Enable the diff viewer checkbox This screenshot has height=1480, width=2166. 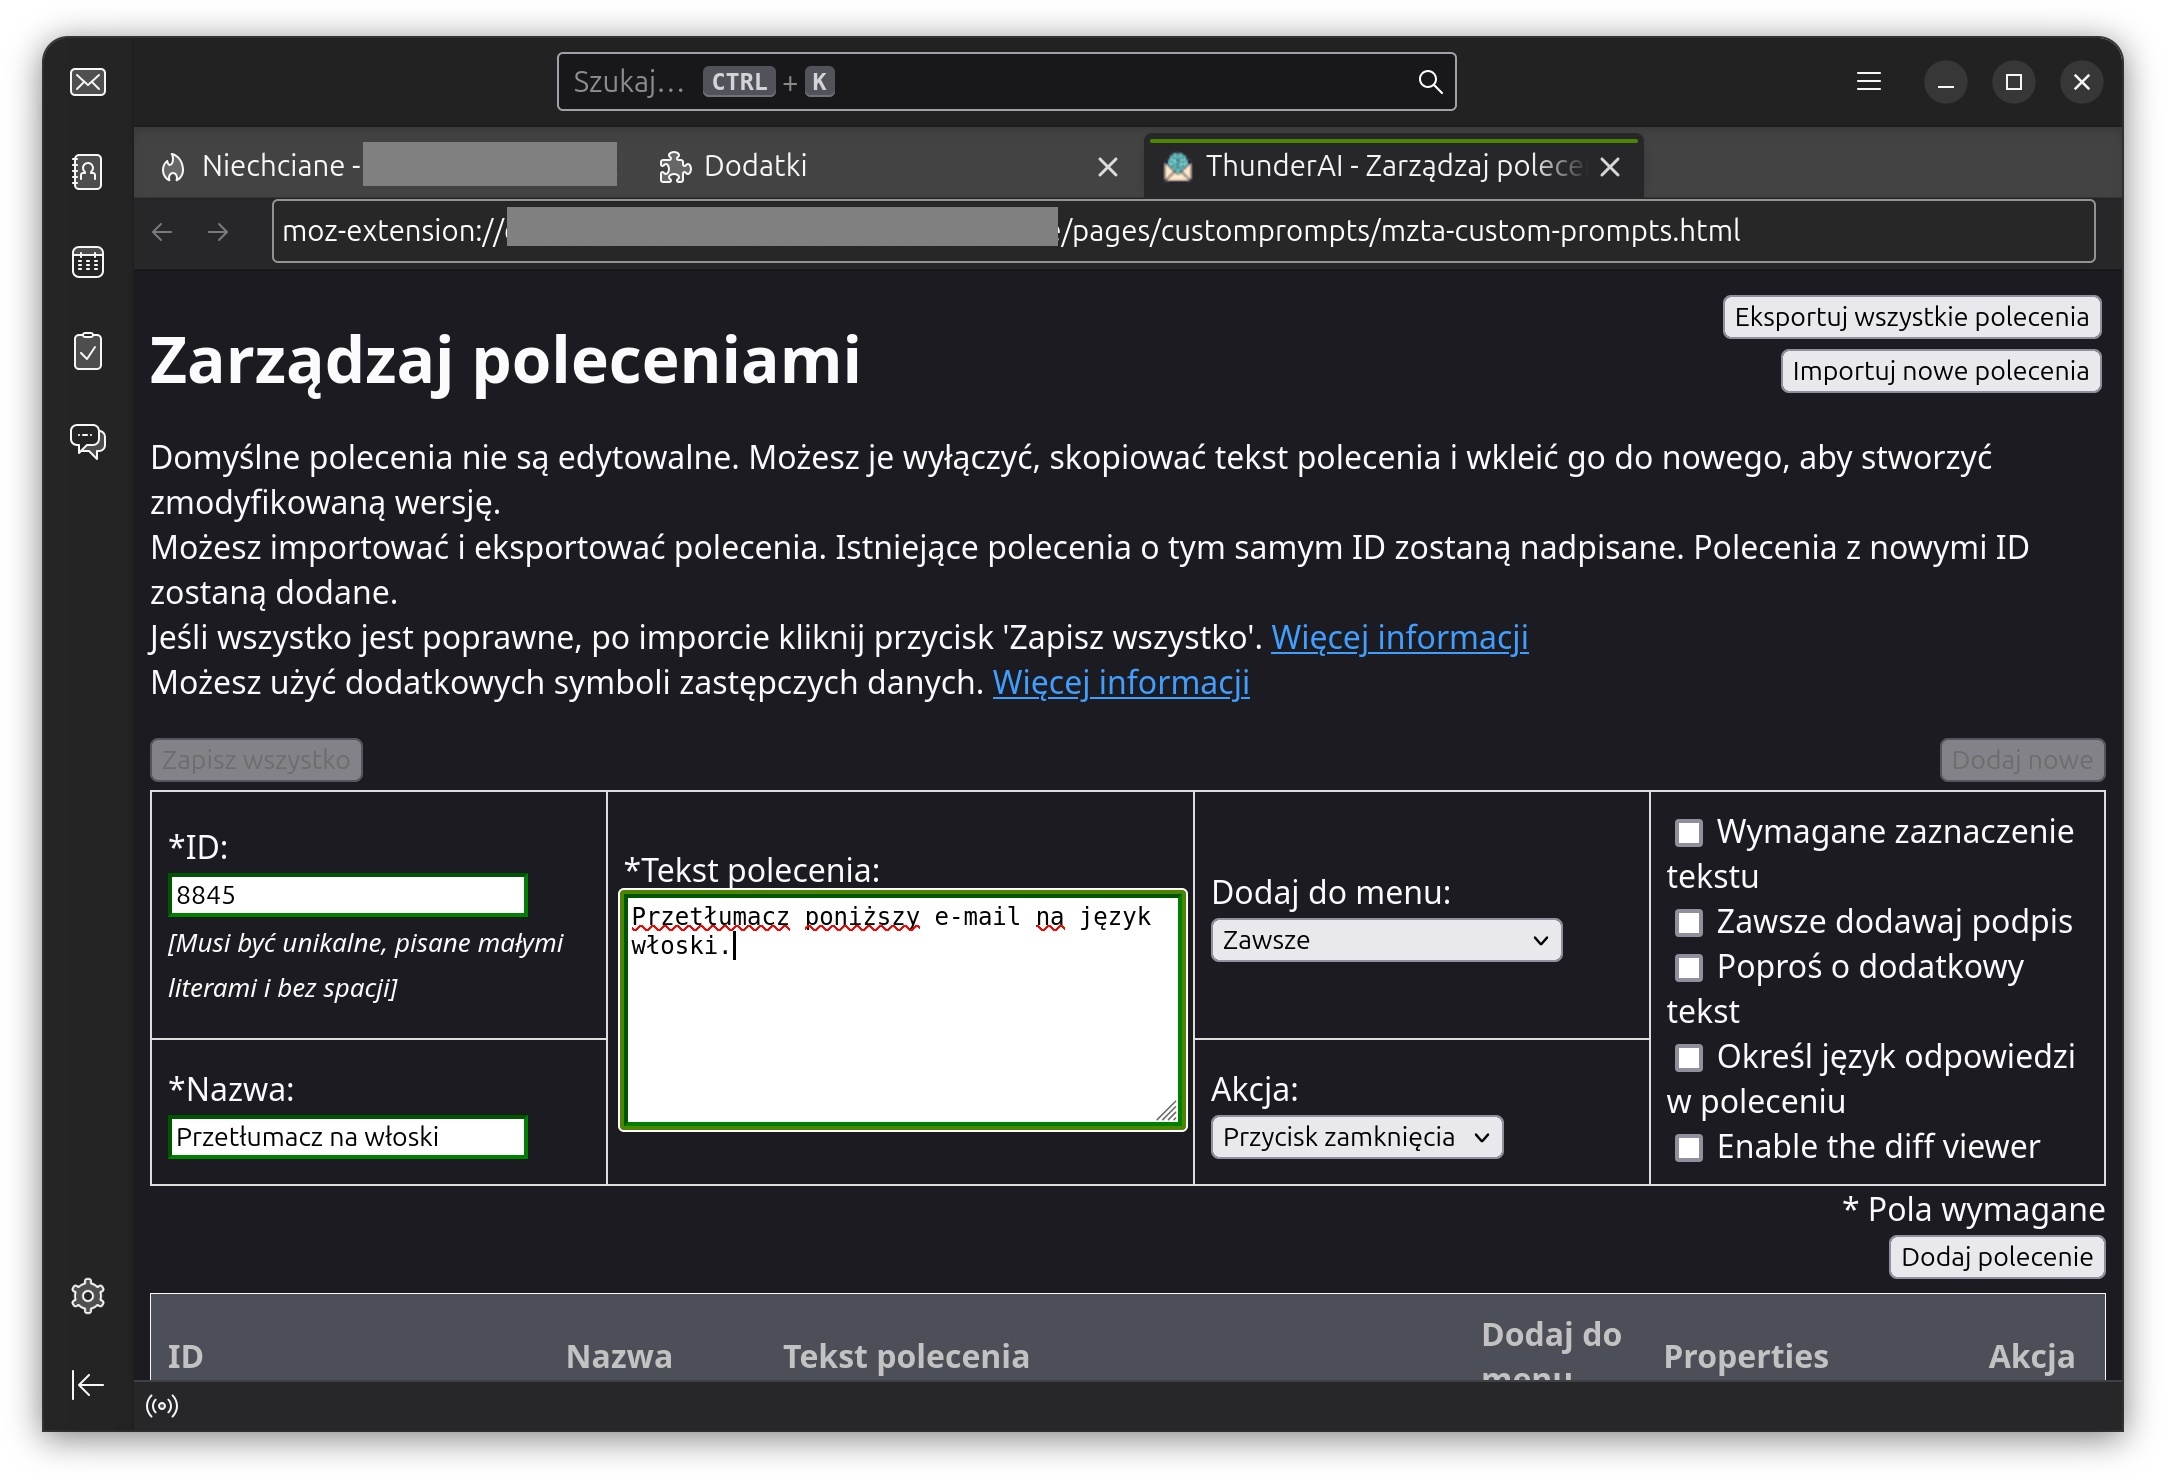1690,1148
